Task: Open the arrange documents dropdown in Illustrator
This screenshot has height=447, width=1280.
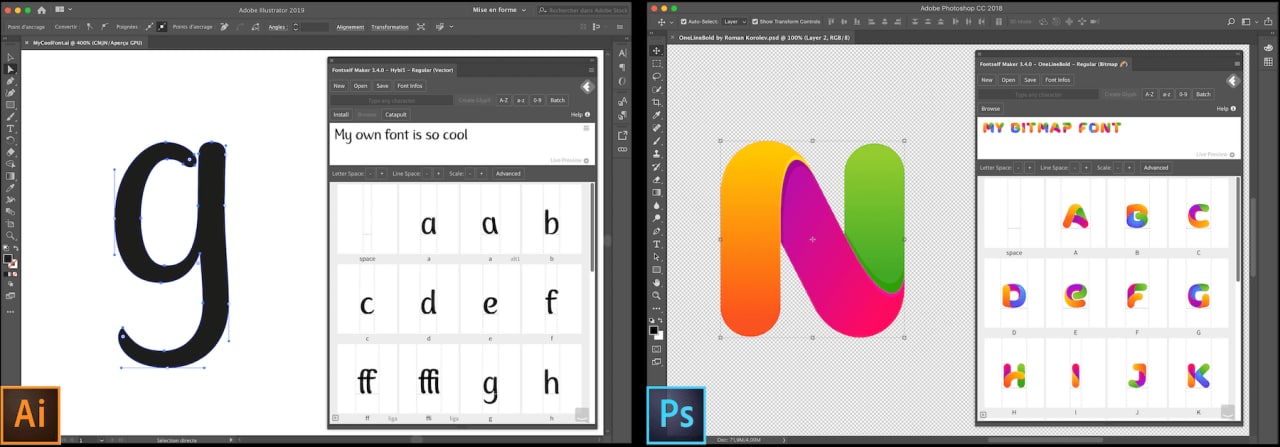Action: 64,9
